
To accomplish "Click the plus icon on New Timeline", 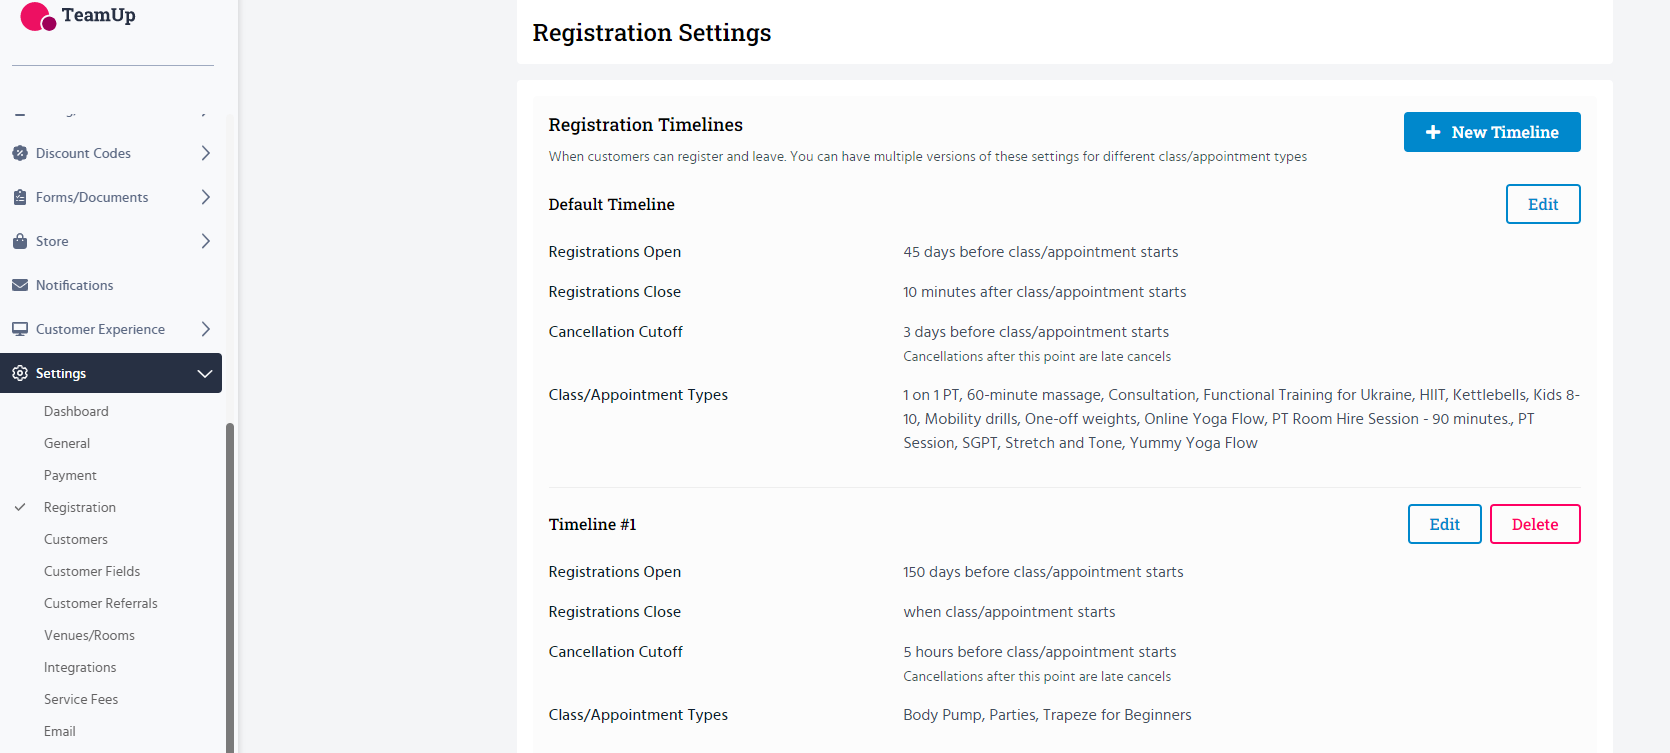I will pos(1433,132).
